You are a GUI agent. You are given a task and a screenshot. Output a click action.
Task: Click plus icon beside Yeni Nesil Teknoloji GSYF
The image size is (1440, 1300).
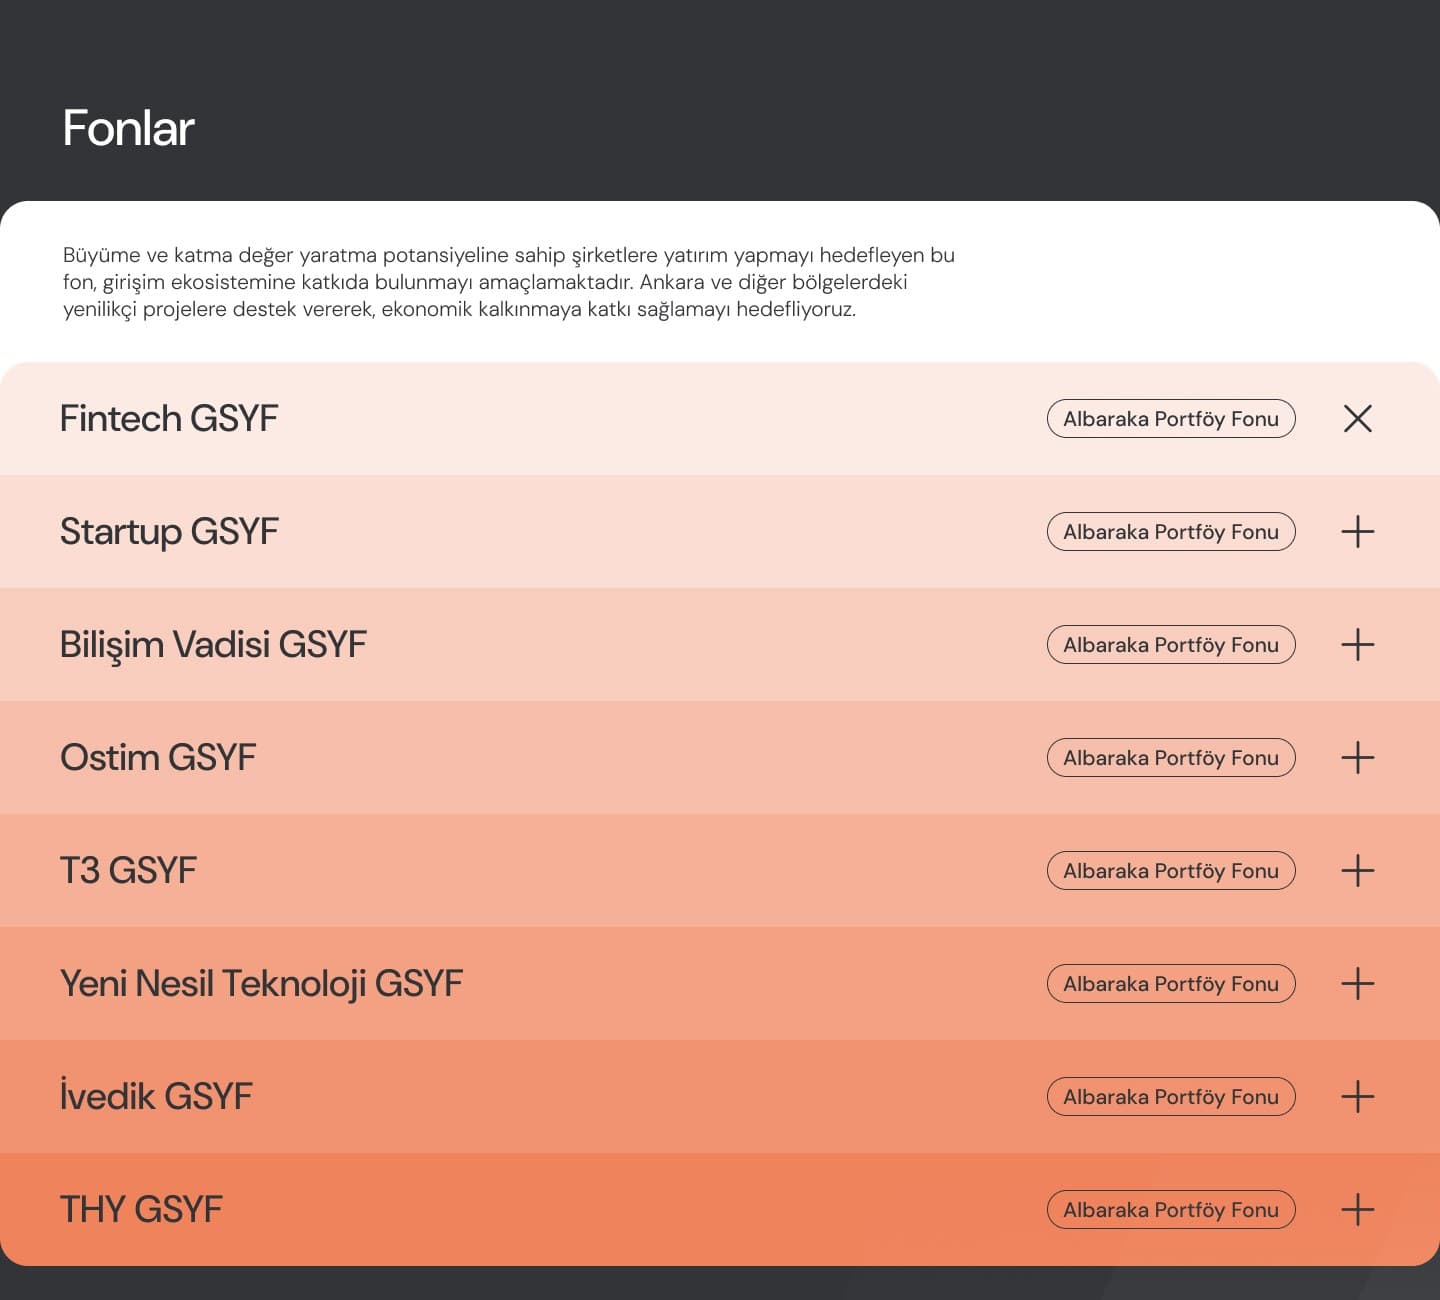pyautogui.click(x=1357, y=983)
